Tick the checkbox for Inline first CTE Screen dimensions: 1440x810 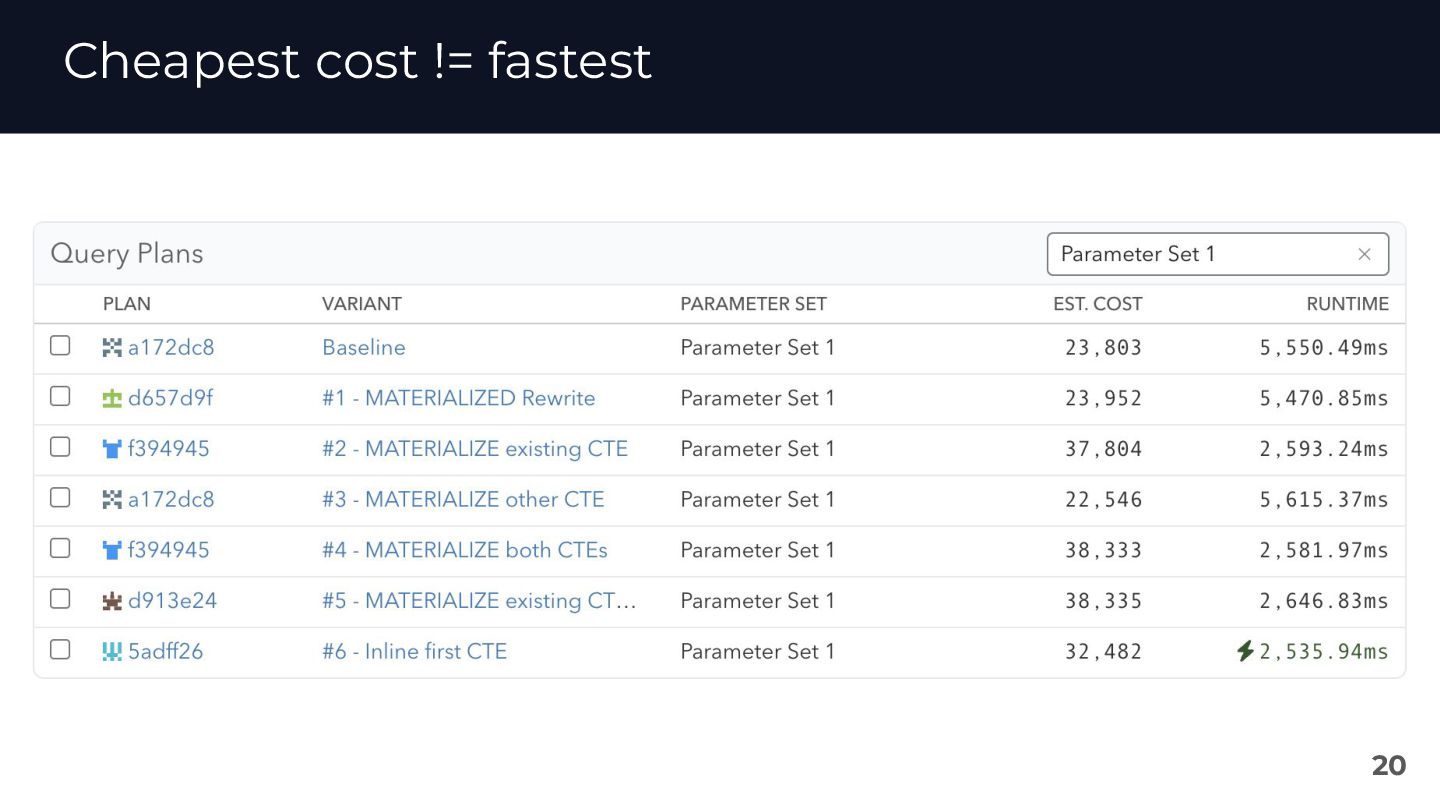click(60, 650)
